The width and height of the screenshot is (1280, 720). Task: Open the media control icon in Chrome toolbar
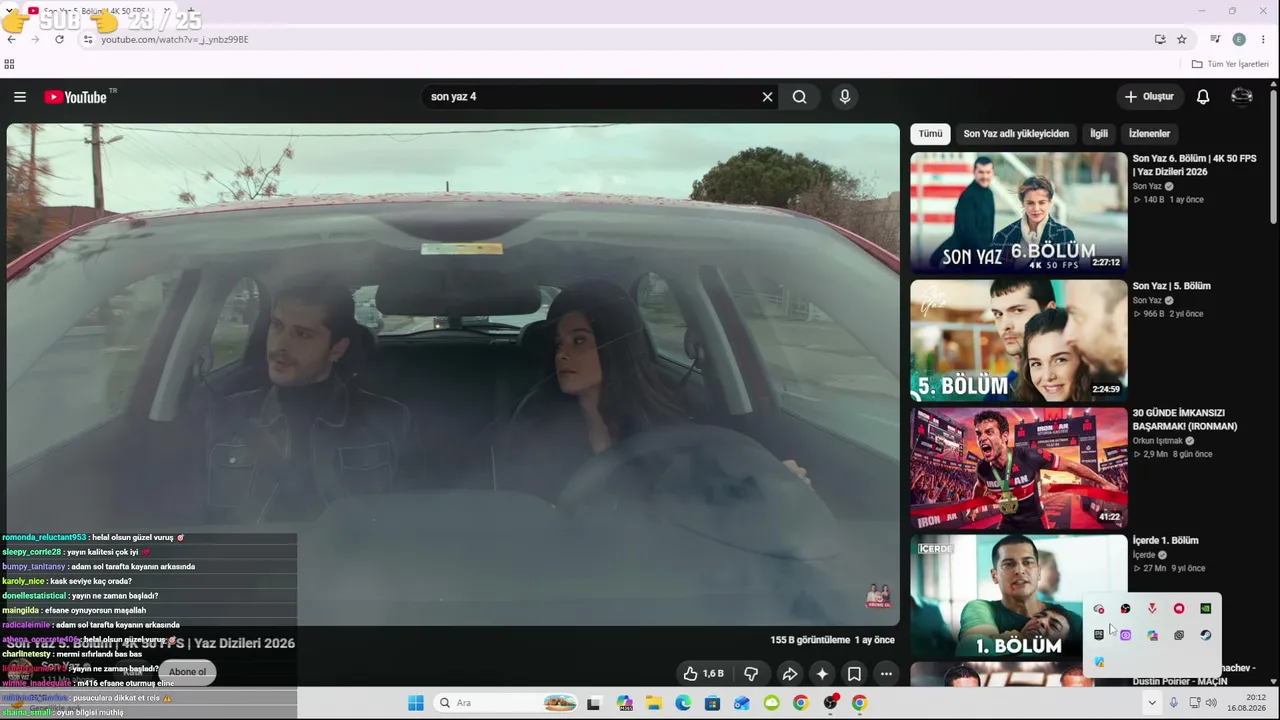1215,39
